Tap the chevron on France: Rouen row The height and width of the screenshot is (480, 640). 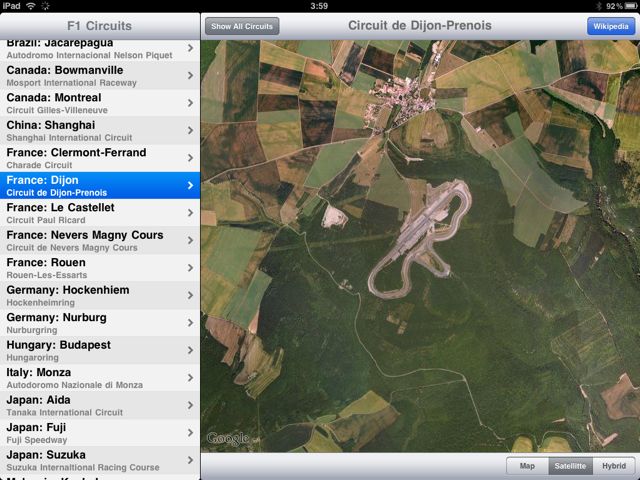click(190, 268)
